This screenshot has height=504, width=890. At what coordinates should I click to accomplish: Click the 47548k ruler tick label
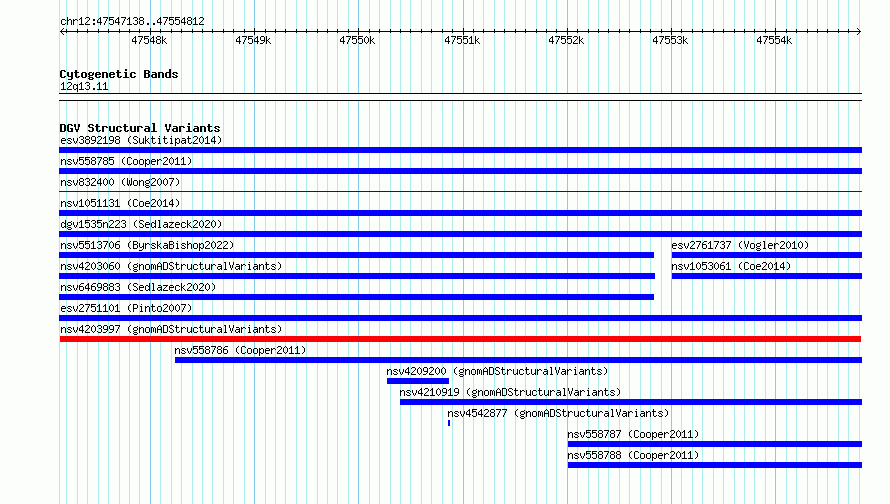(x=149, y=40)
